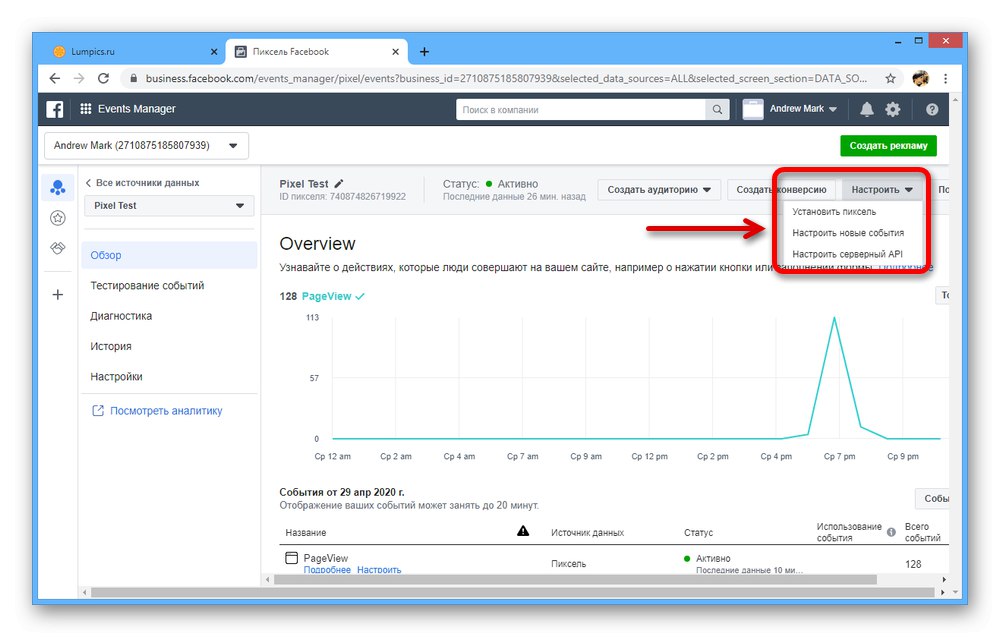Viewport: 1000px width, 637px height.
Task: Click the Overview heading
Action: [x=317, y=244]
